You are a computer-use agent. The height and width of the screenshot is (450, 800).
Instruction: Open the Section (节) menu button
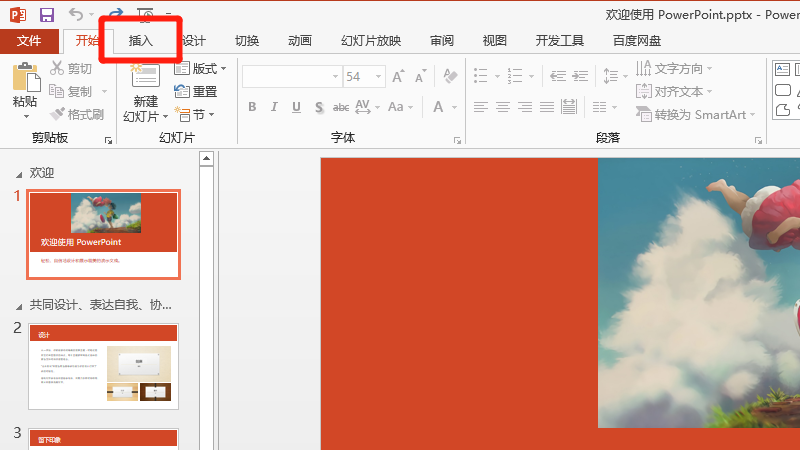pyautogui.click(x=196, y=114)
